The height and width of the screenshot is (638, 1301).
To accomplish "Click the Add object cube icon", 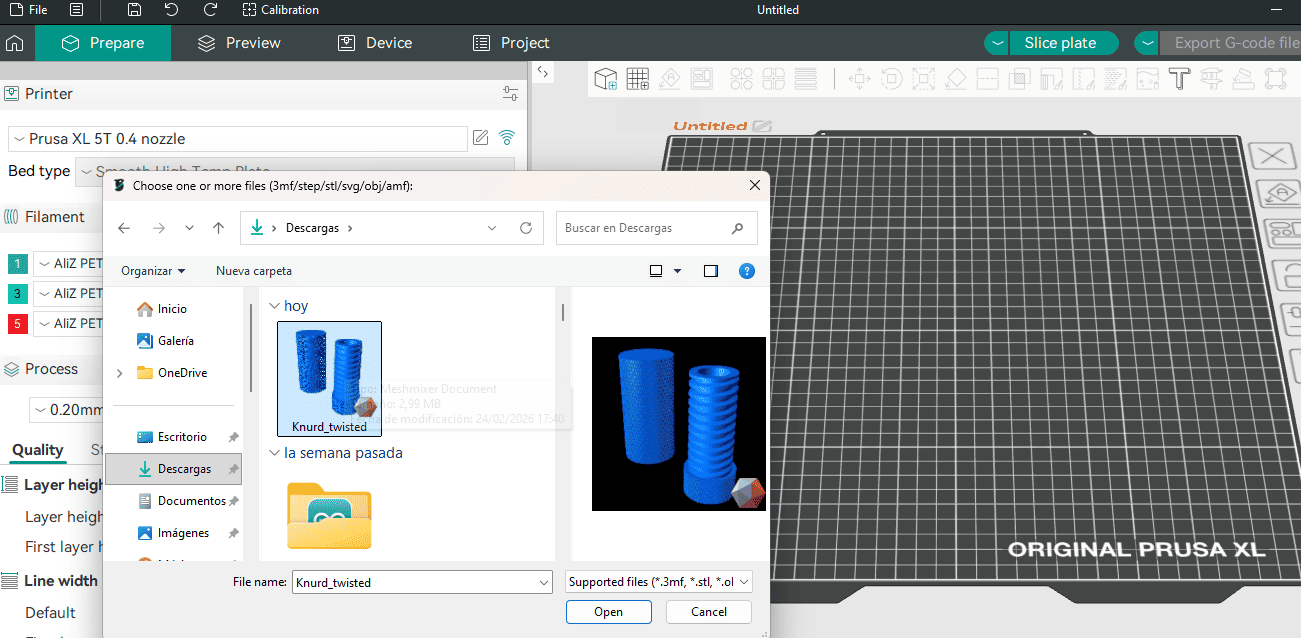I will 606,79.
